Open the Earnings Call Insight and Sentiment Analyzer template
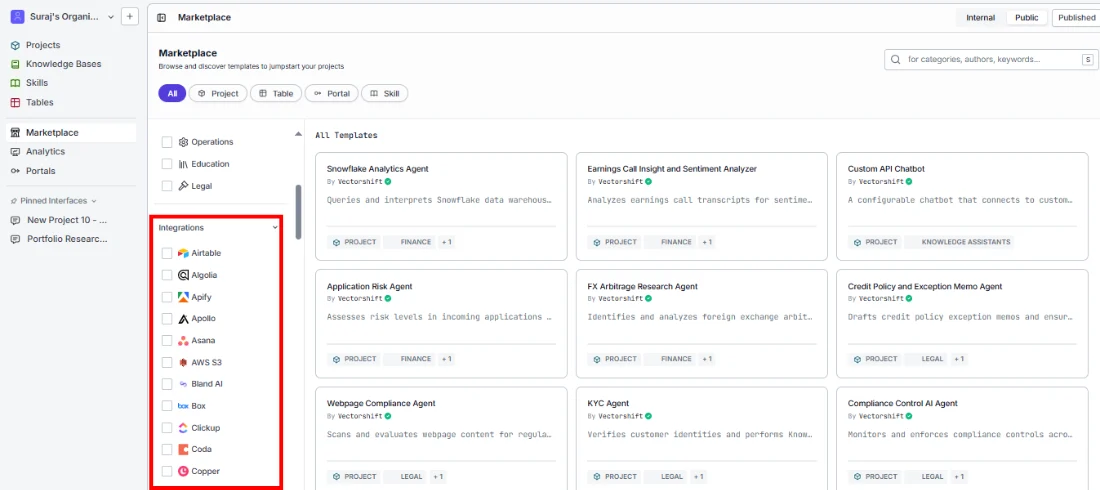 (x=702, y=206)
